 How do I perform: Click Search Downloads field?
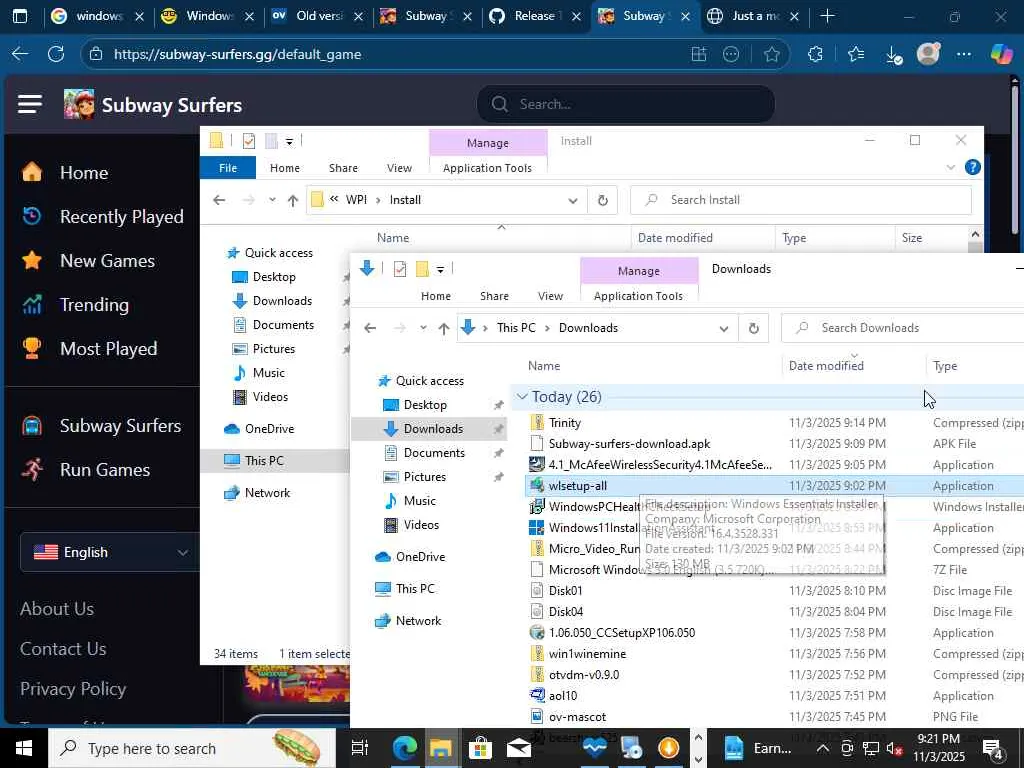[904, 328]
